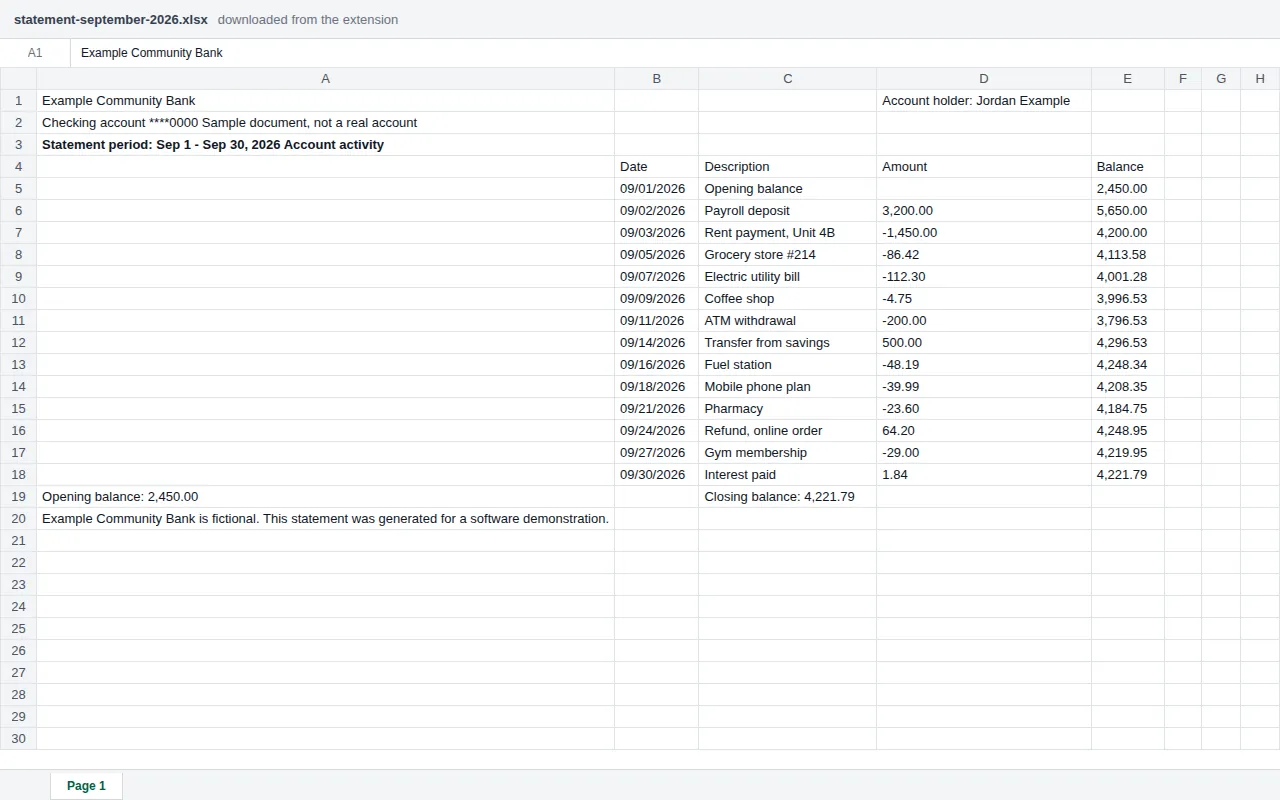Select the balance 5,650.00 cell
The width and height of the screenshot is (1280, 800).
point(1128,211)
